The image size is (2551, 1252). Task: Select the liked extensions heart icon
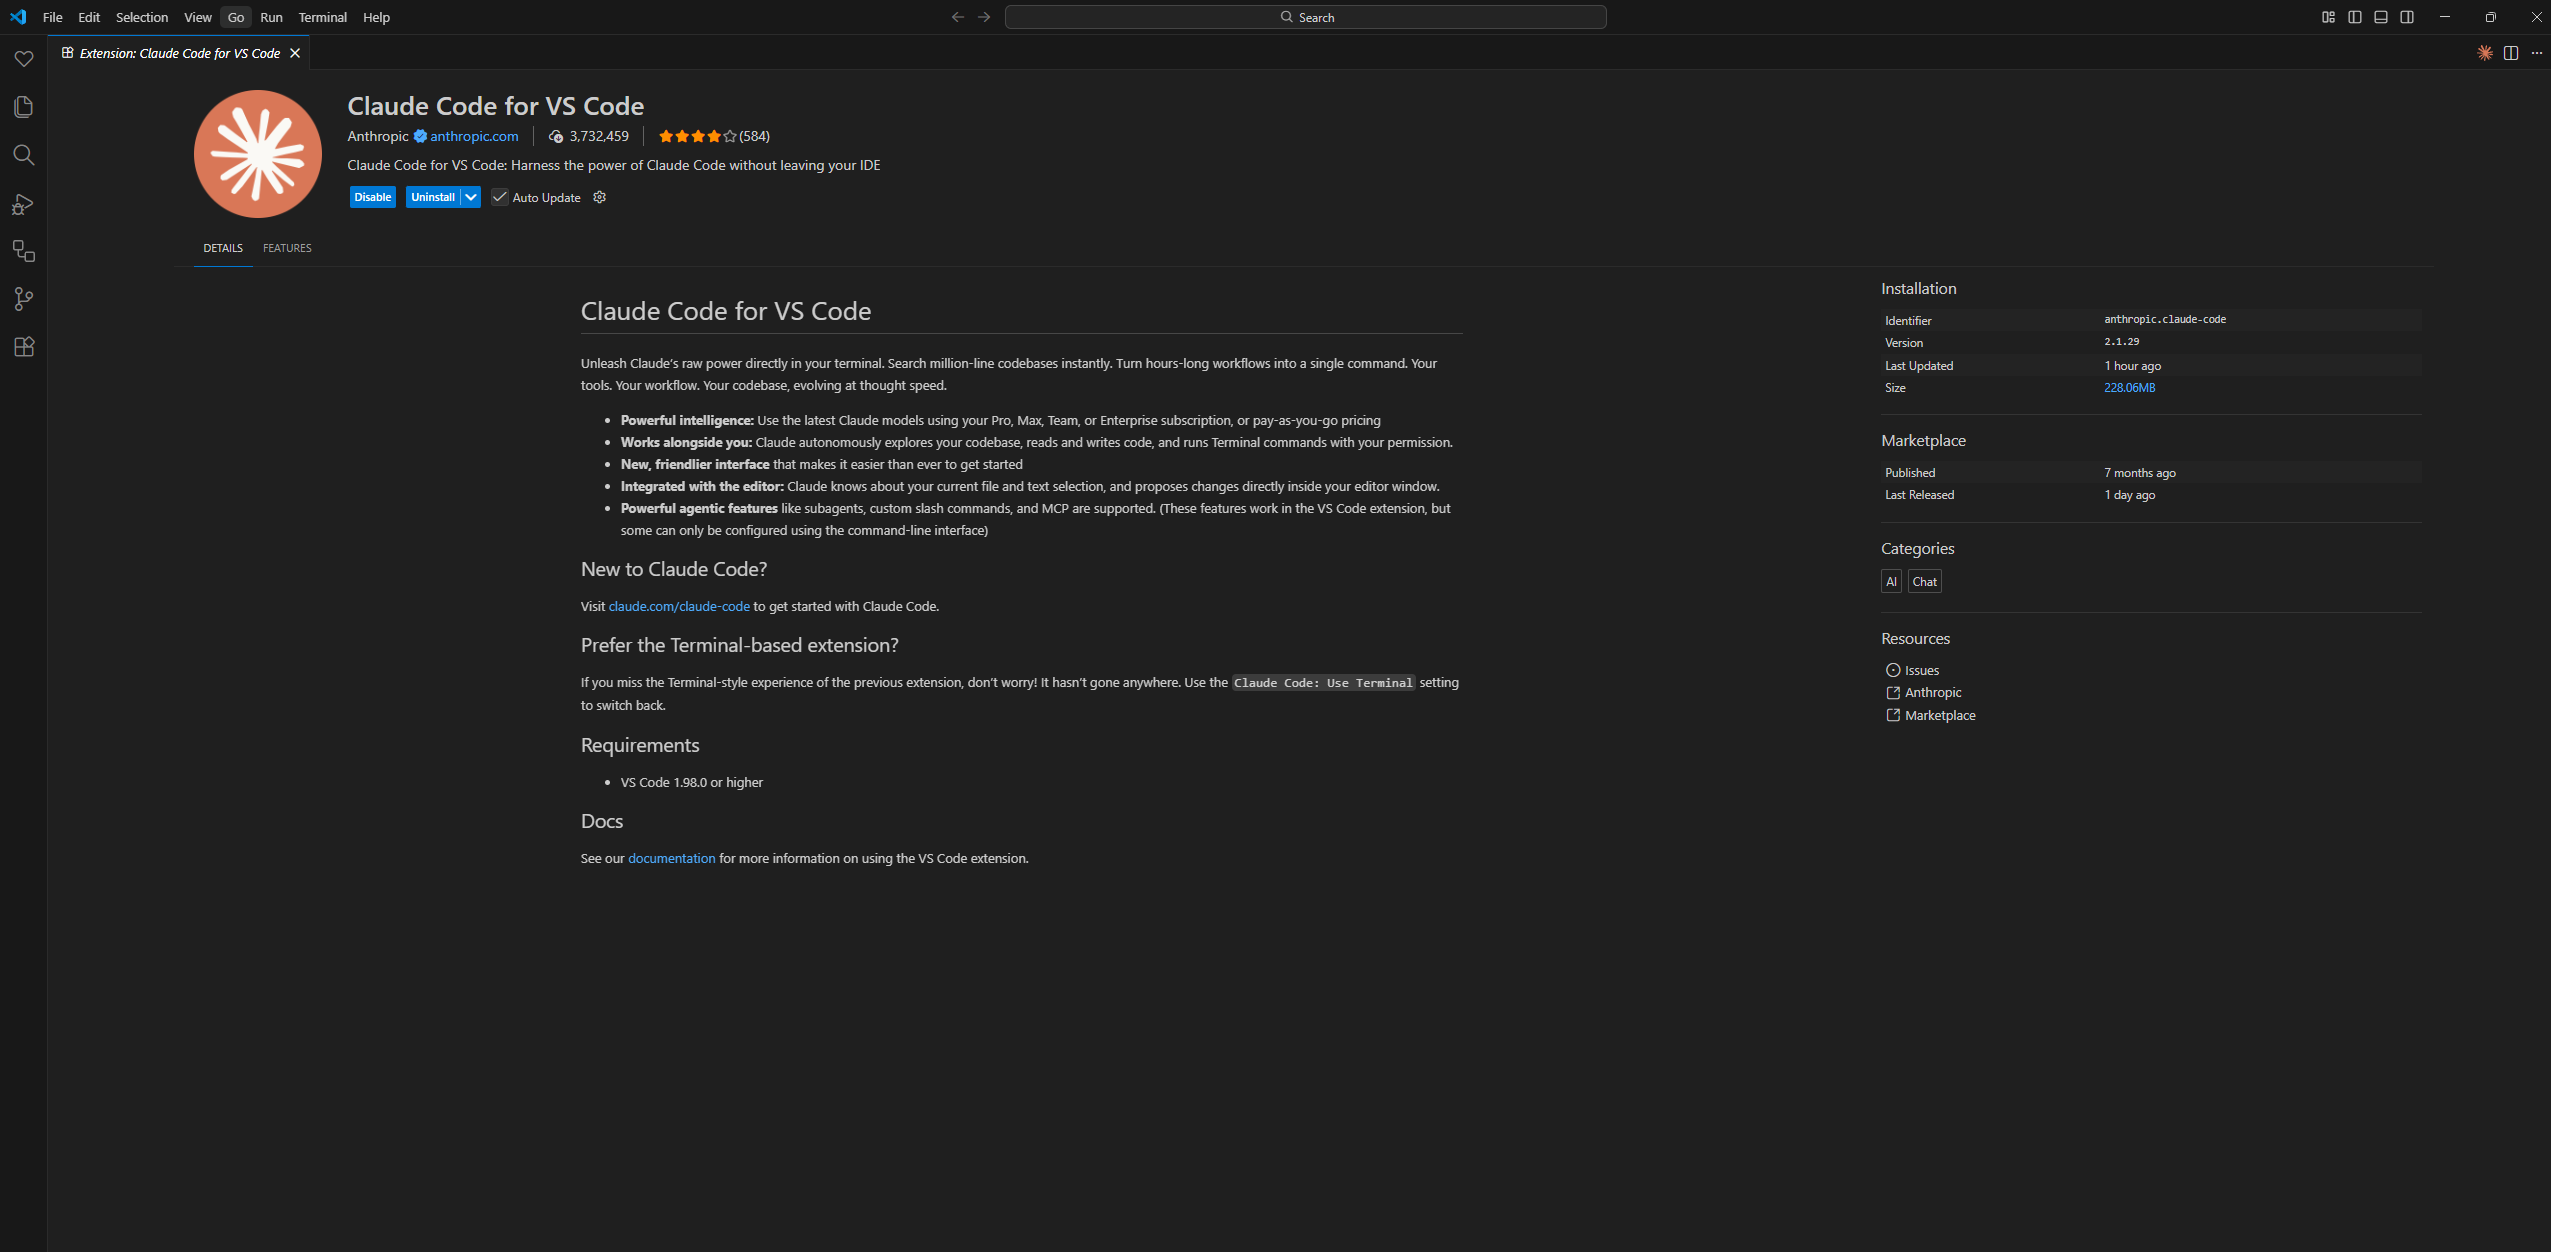23,59
